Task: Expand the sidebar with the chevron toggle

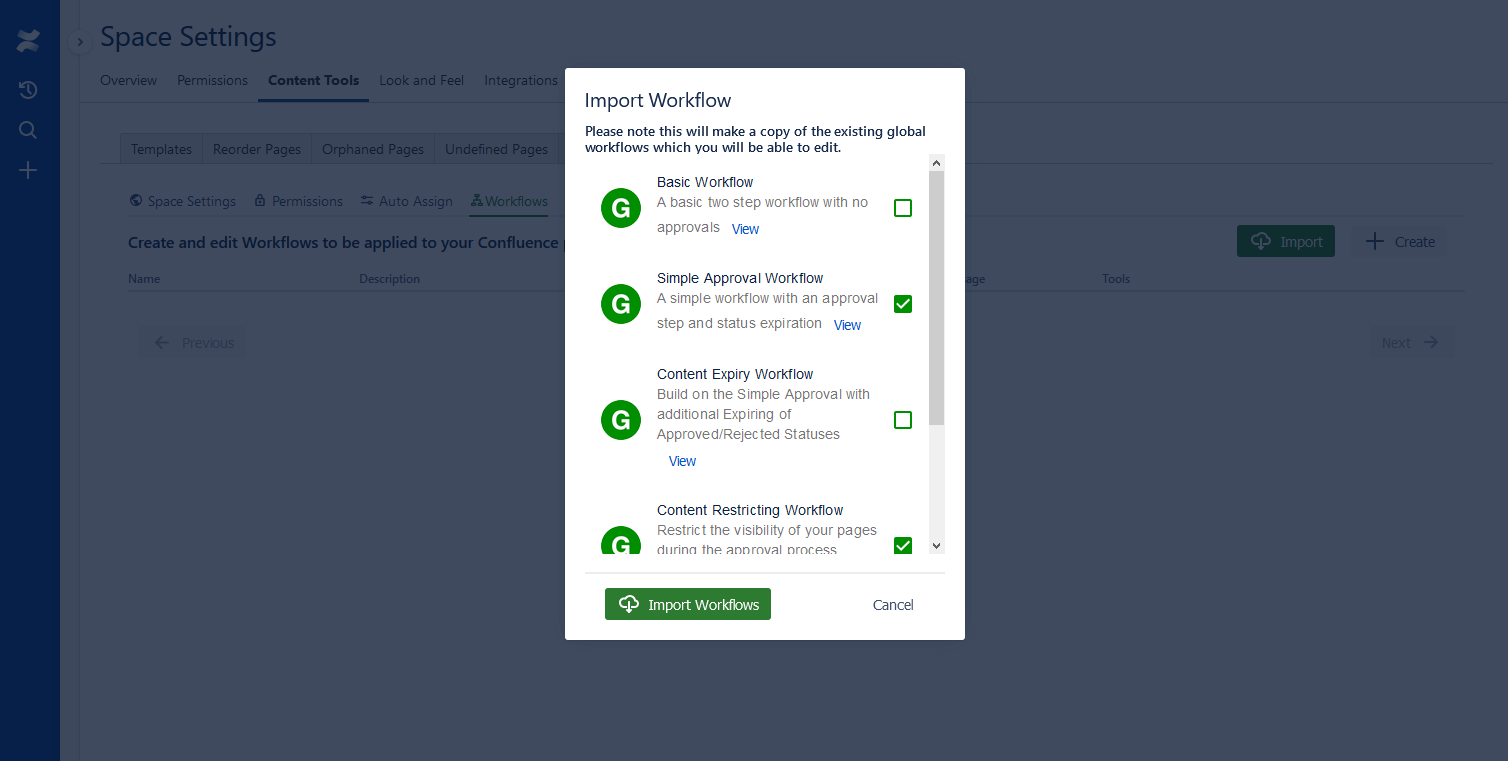Action: [80, 42]
